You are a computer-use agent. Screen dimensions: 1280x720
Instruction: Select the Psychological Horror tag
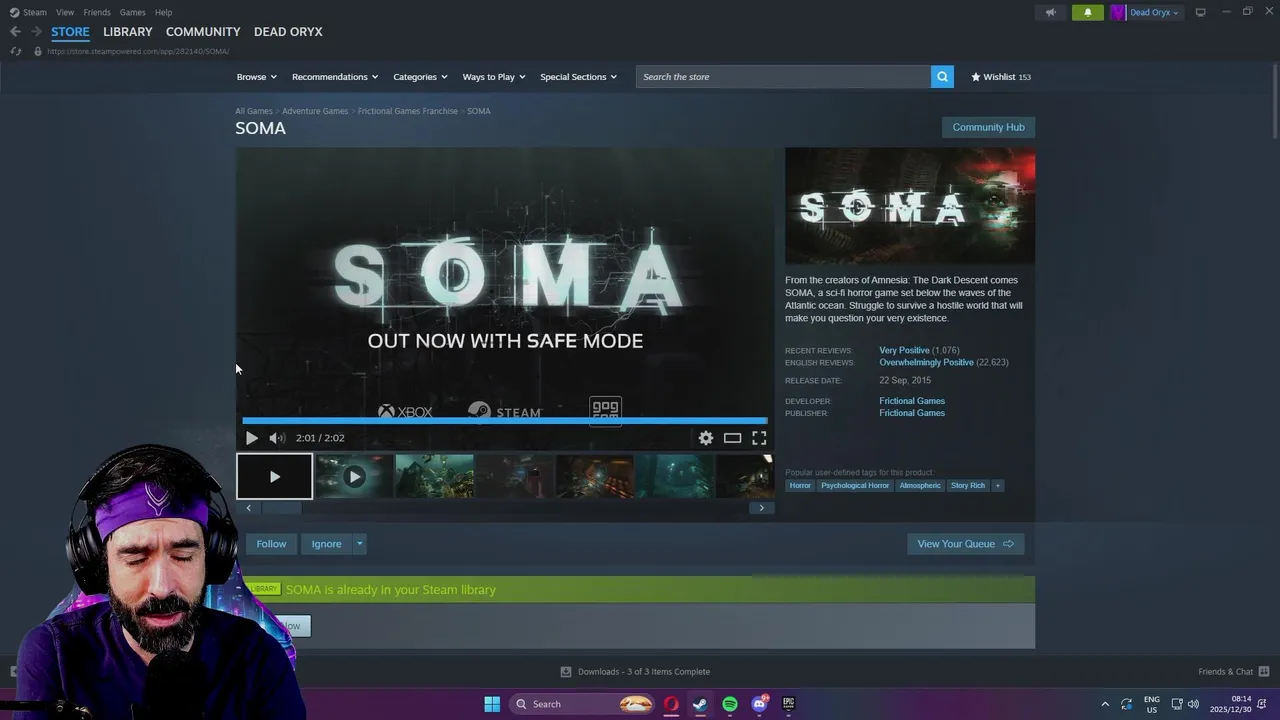click(x=855, y=486)
